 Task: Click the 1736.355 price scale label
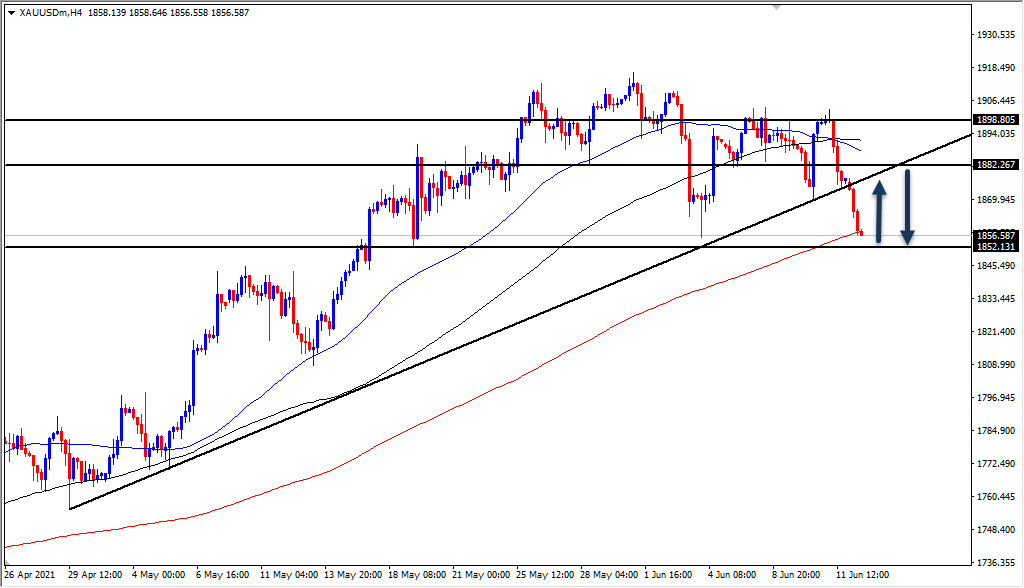[x=996, y=563]
